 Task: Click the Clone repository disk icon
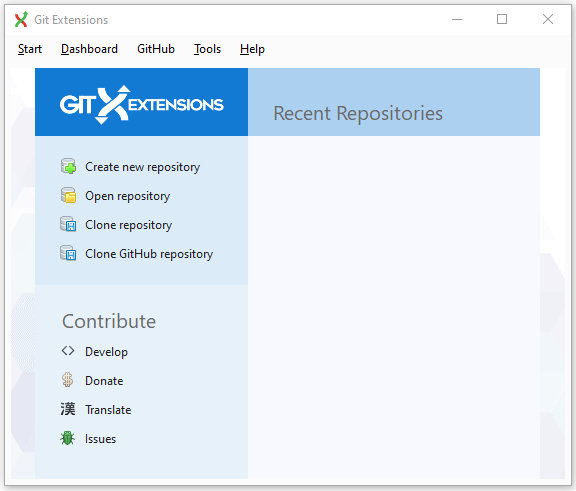68,224
